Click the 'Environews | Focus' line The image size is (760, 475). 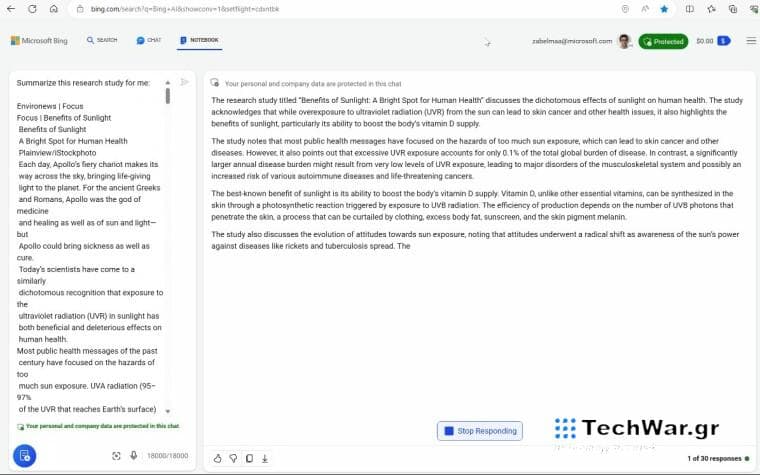click(50, 106)
